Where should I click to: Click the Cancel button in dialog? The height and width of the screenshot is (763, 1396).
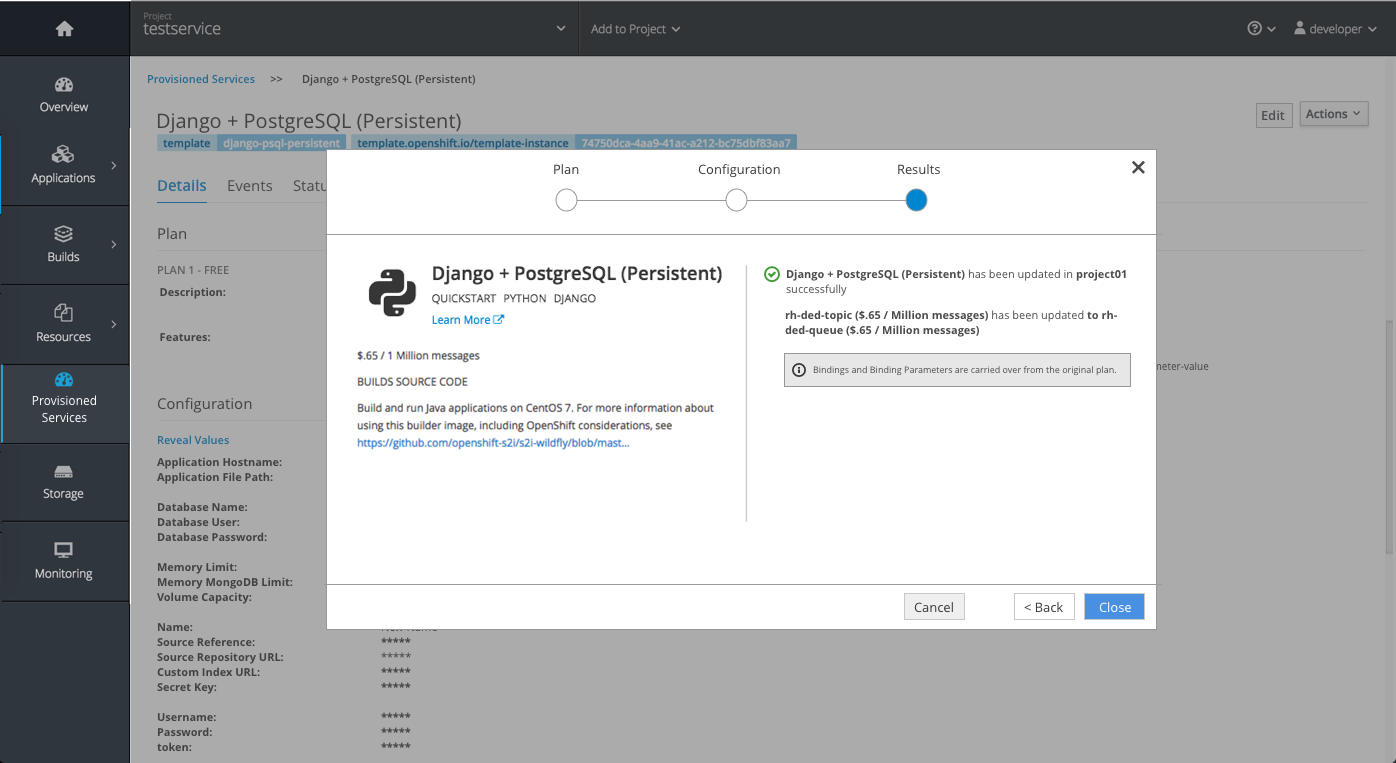coord(934,607)
